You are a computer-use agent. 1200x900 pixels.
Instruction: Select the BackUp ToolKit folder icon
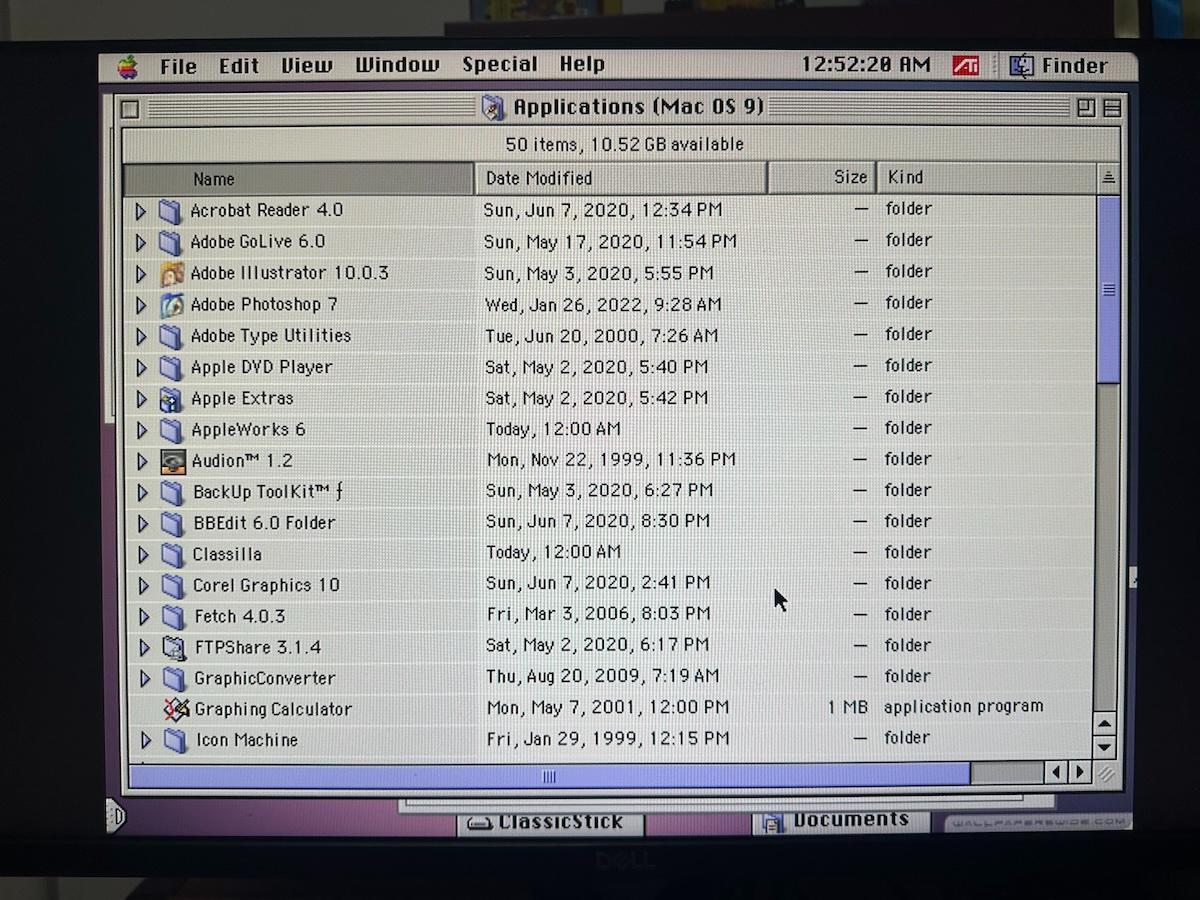pos(174,492)
